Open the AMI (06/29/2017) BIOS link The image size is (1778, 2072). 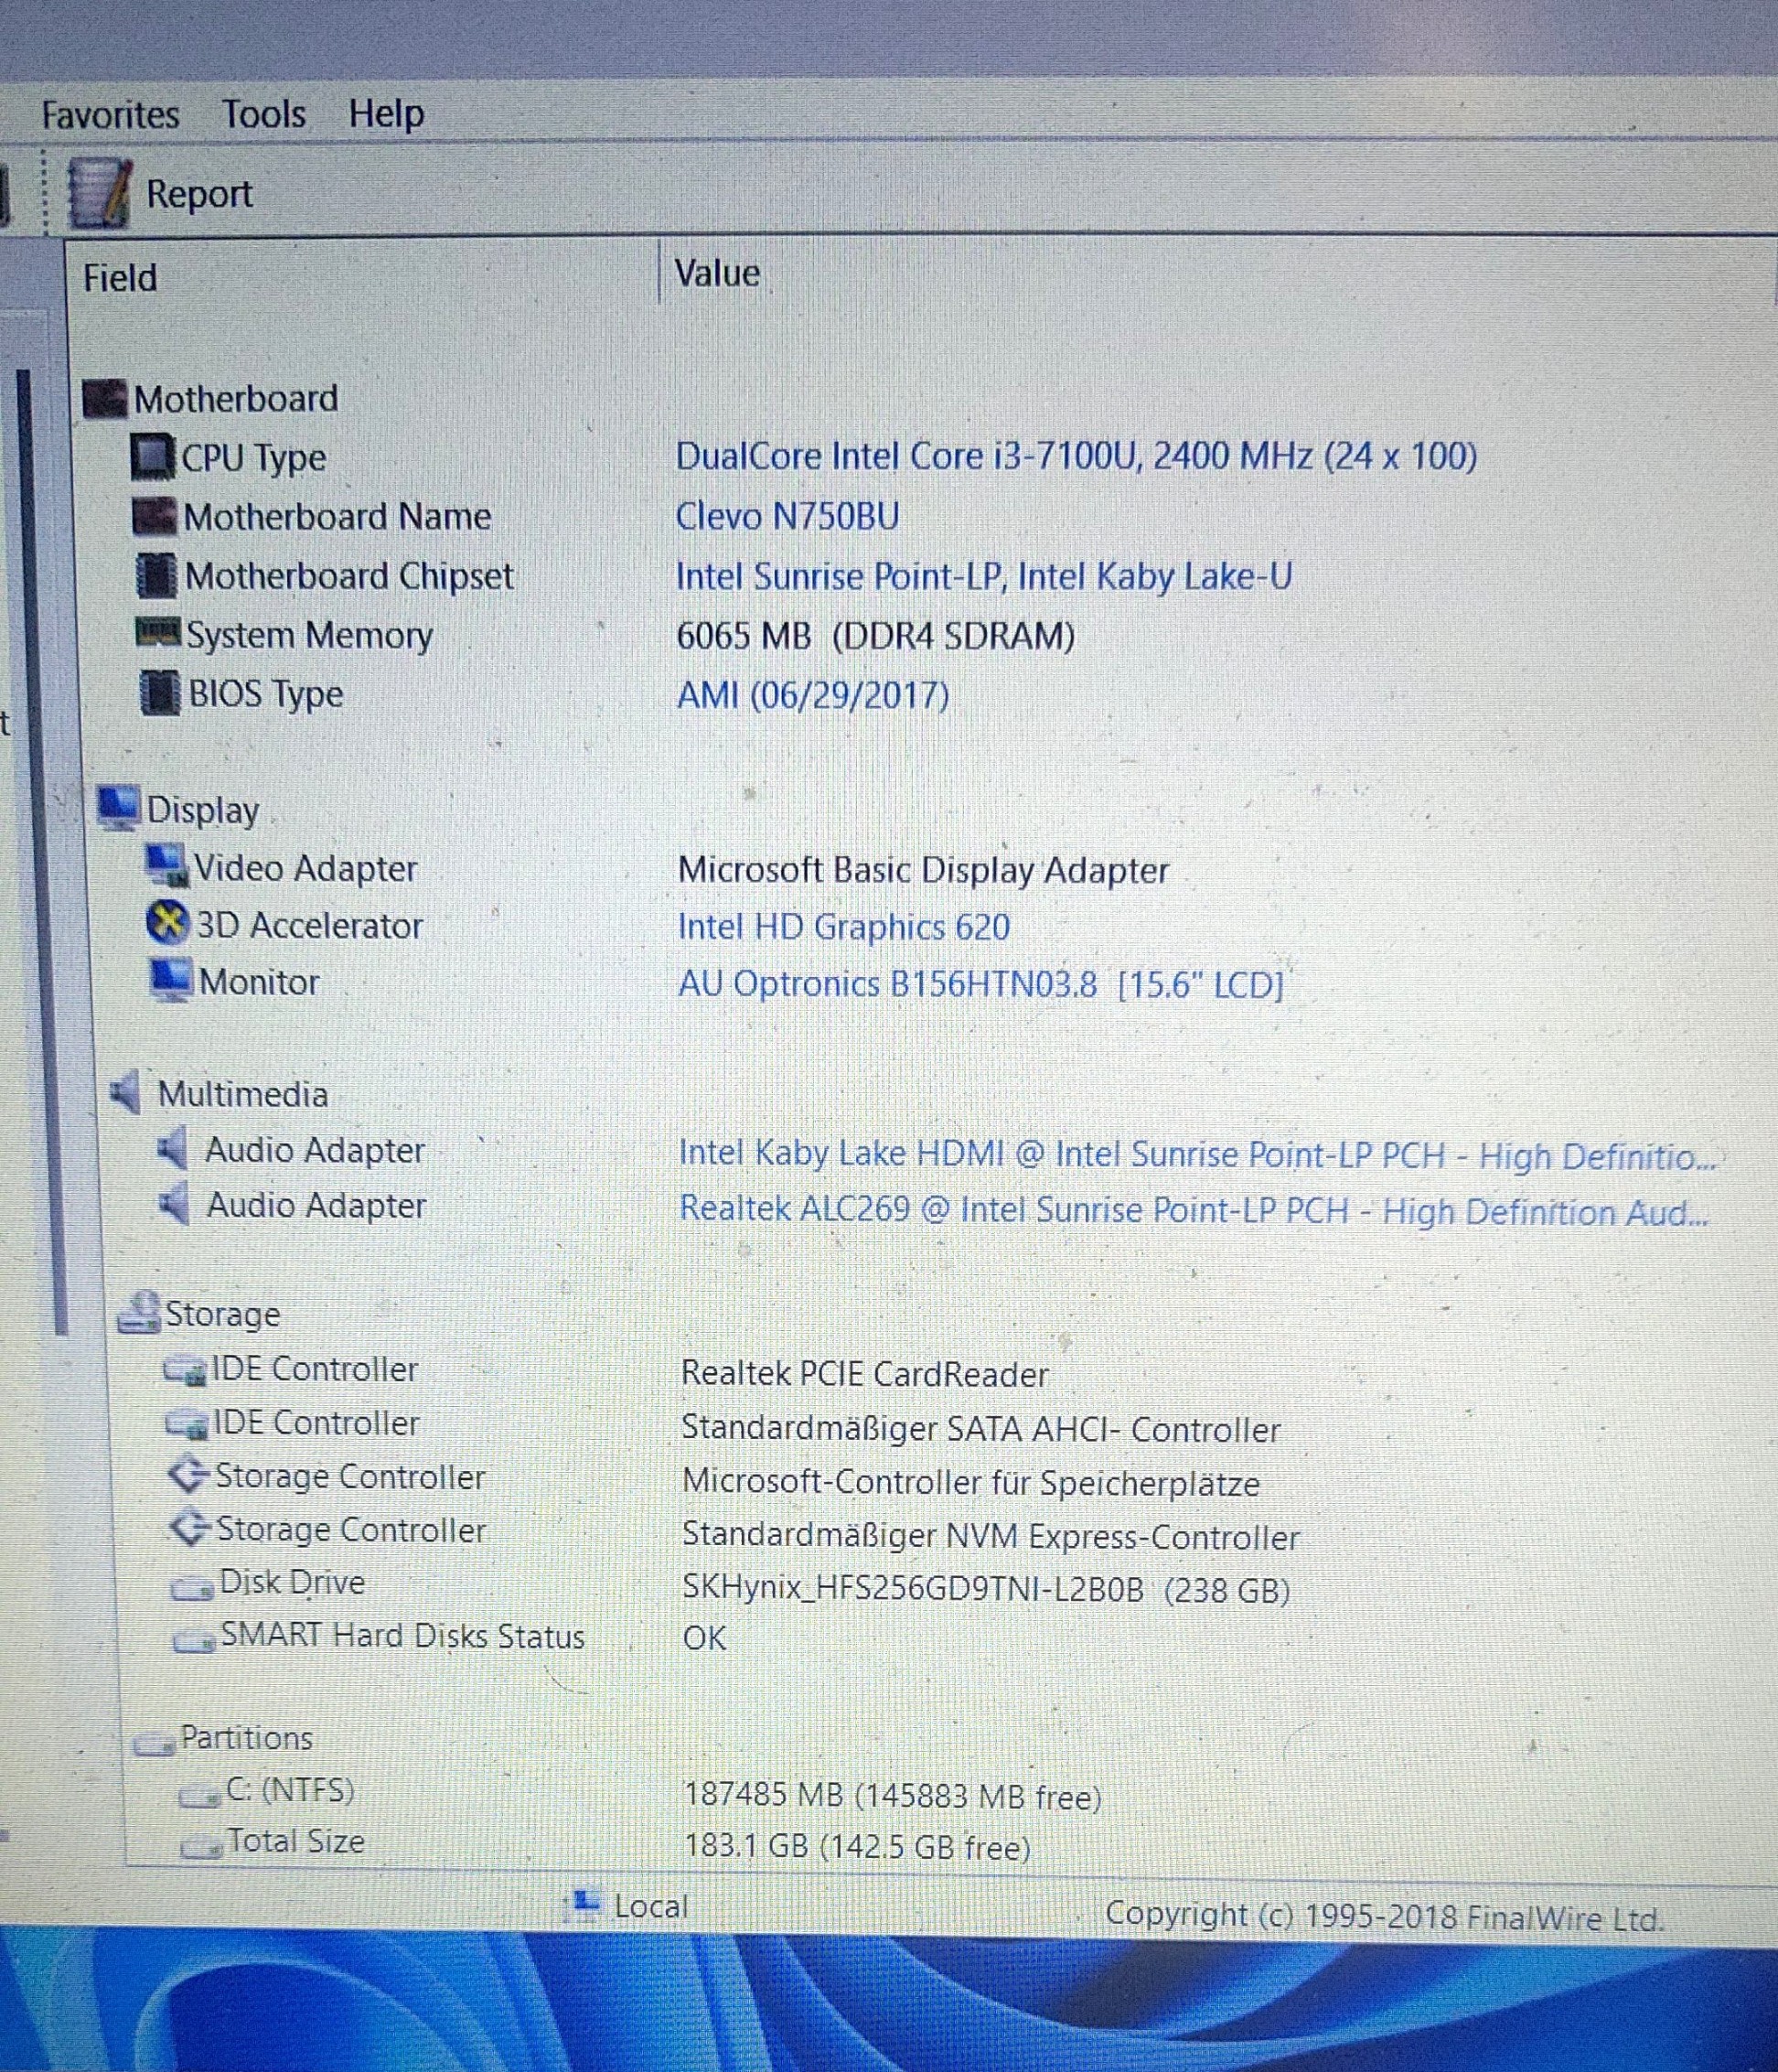(813, 694)
